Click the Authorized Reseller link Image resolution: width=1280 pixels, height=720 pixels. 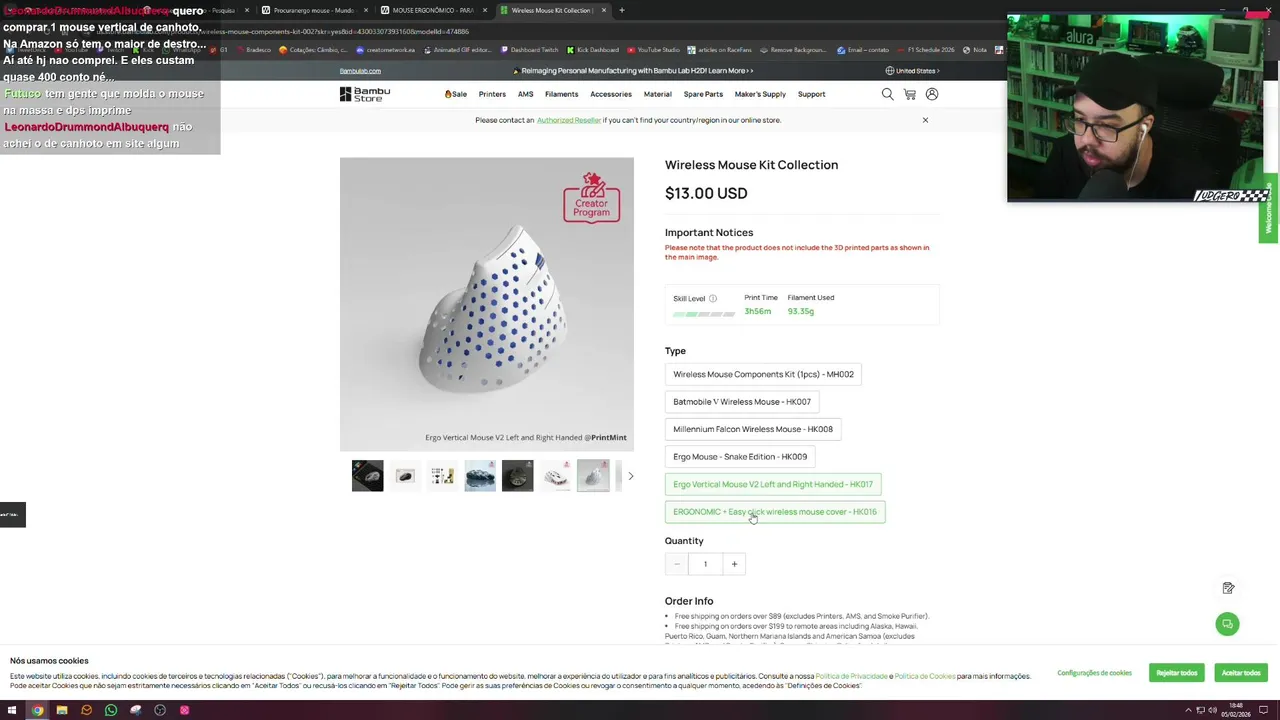point(569,120)
